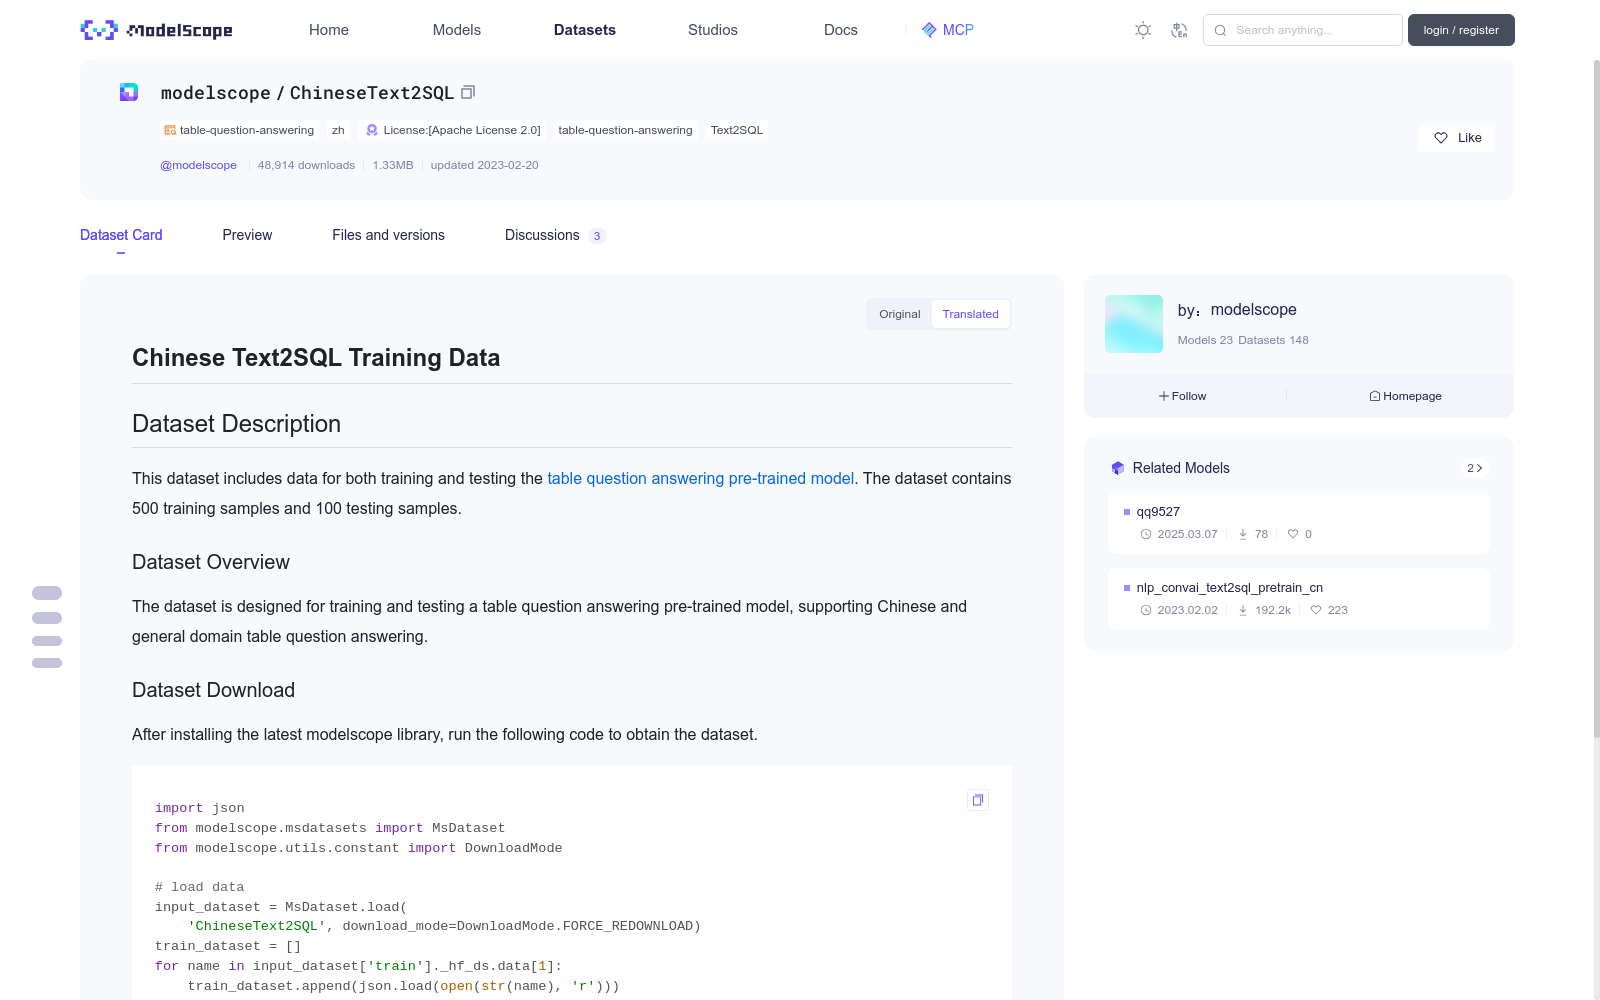Screen dimensions: 1600x1000
Task: Click the login / register button
Action: click(x=1461, y=30)
